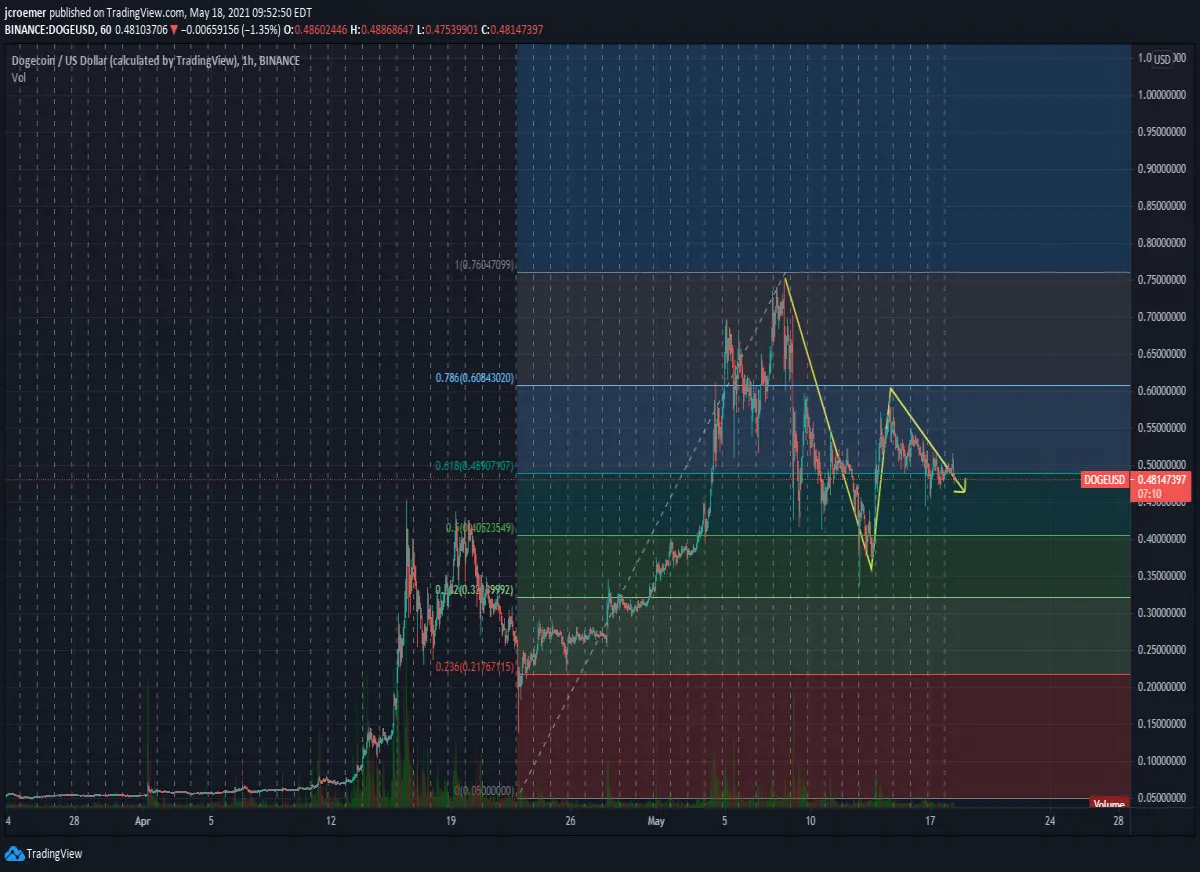The image size is (1200, 872).
Task: Click the May label on the time axis
Action: click(x=656, y=821)
